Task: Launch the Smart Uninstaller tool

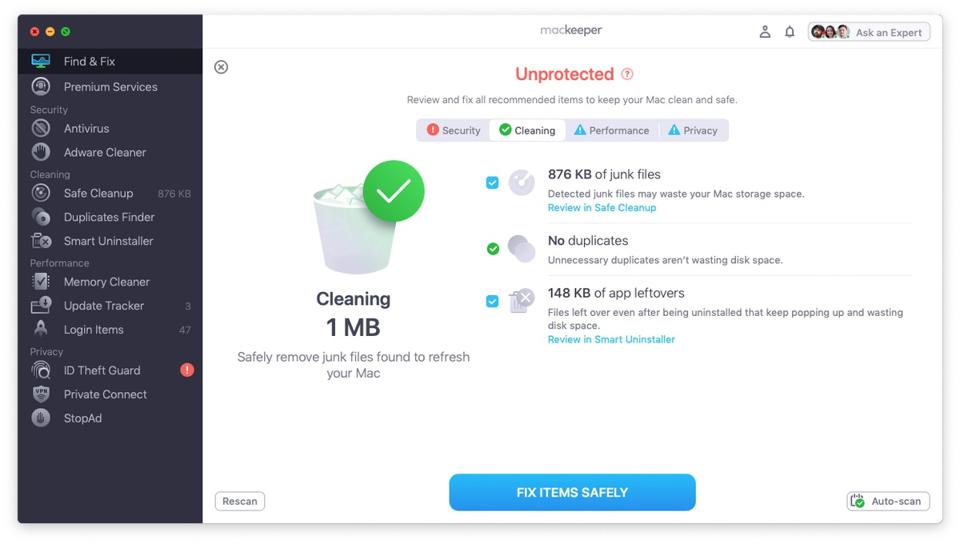Action: tap(107, 241)
